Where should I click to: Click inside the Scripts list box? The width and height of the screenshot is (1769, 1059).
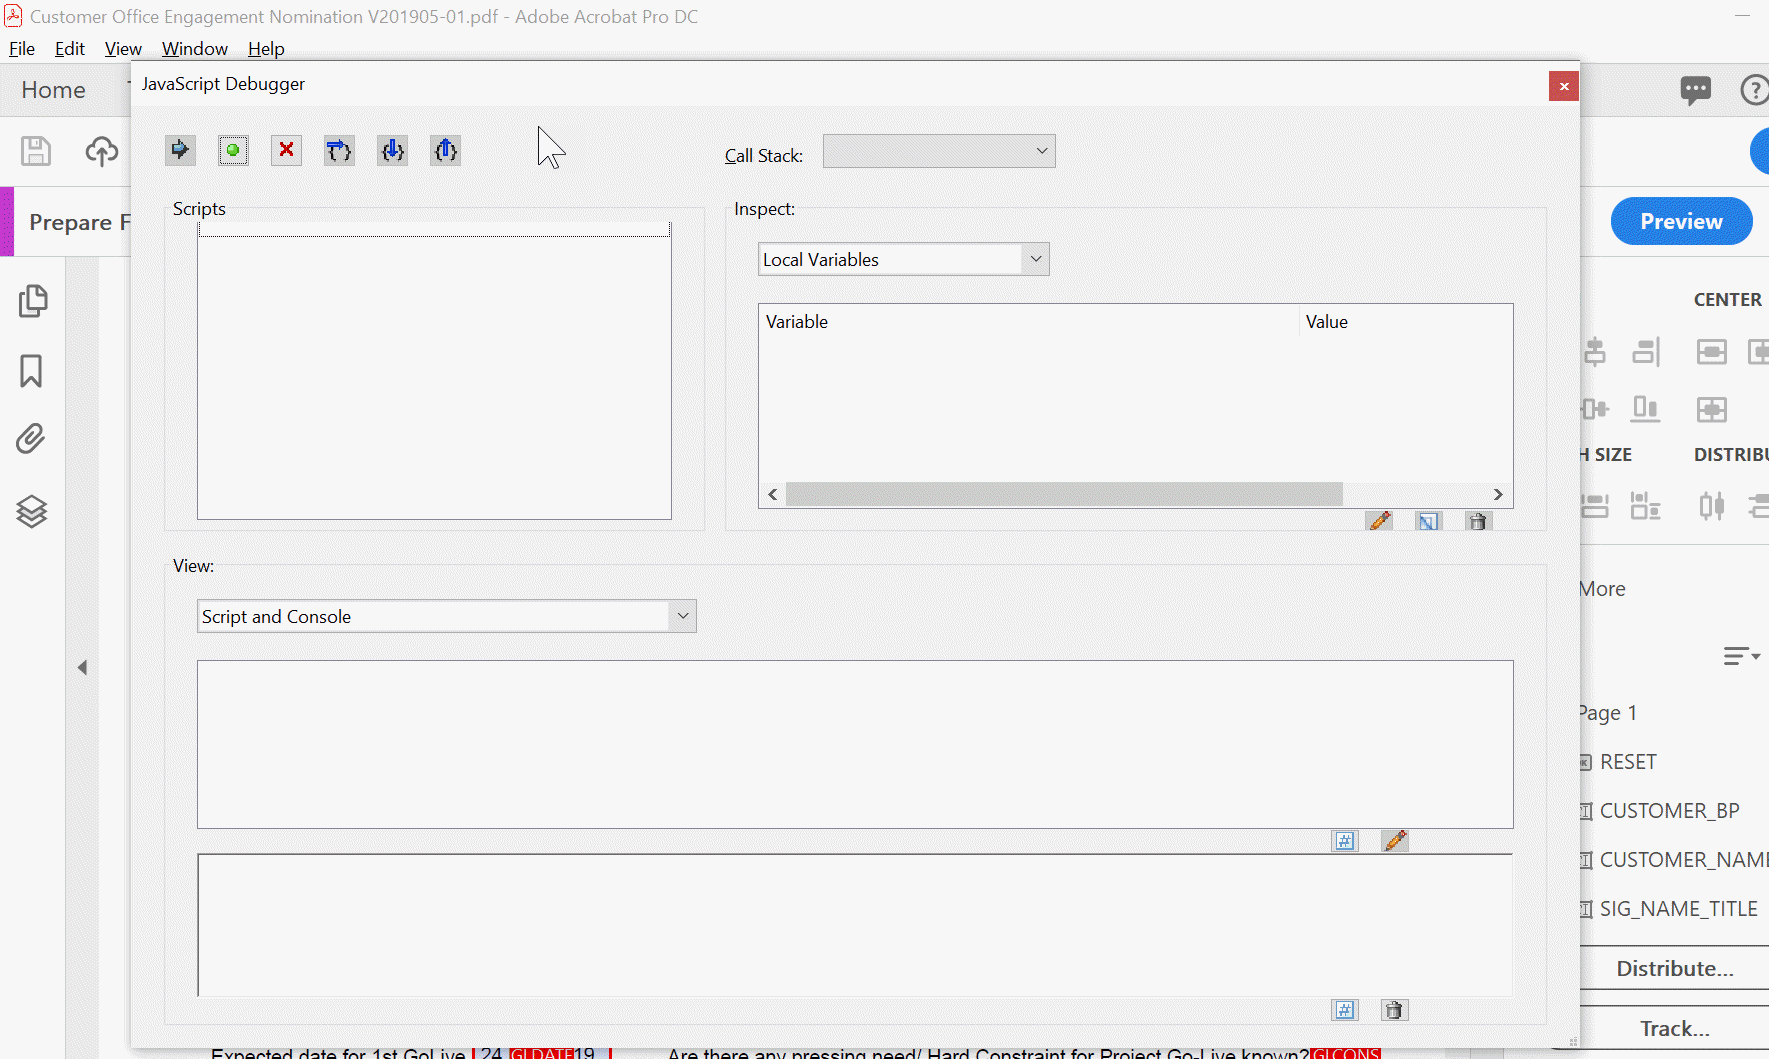pyautogui.click(x=434, y=371)
